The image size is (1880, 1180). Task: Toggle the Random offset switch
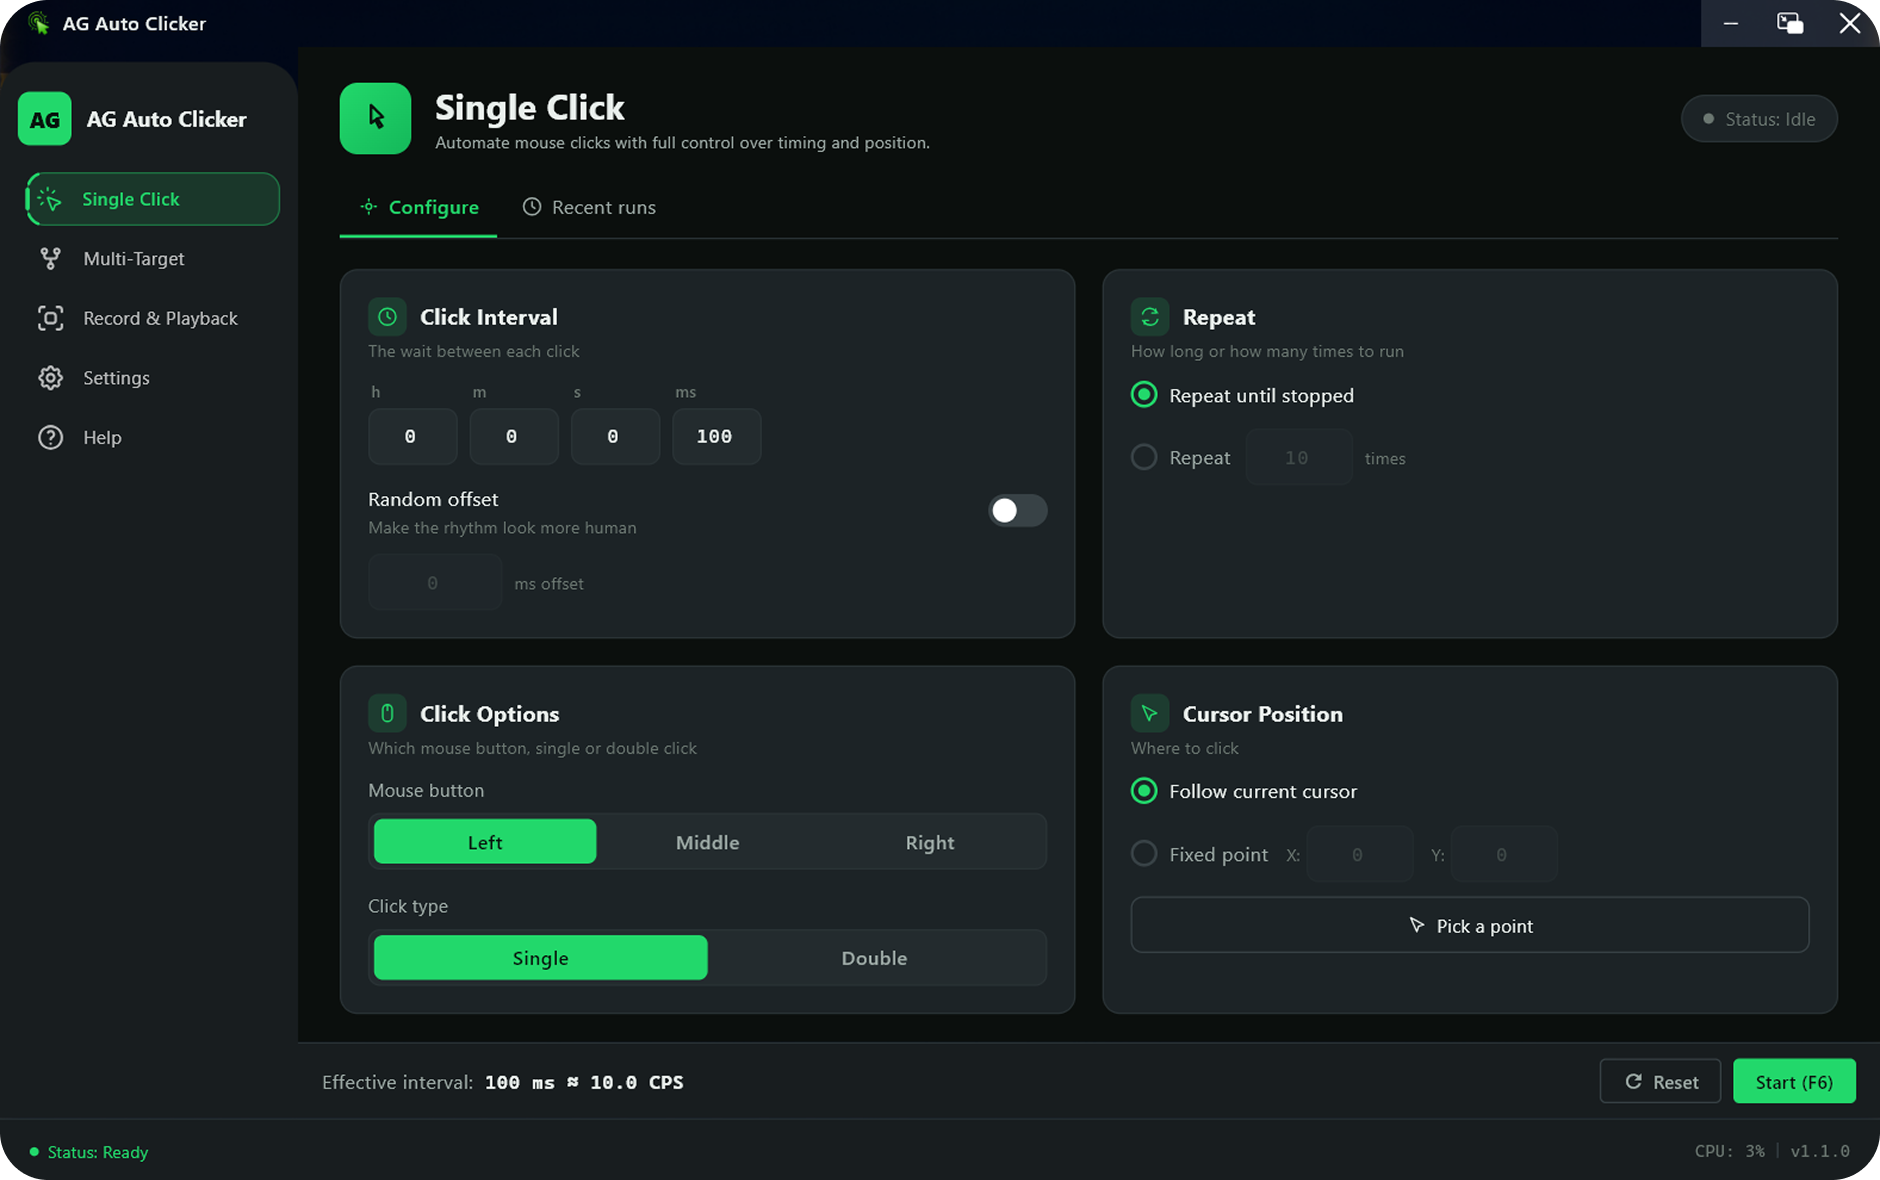[x=1018, y=511]
